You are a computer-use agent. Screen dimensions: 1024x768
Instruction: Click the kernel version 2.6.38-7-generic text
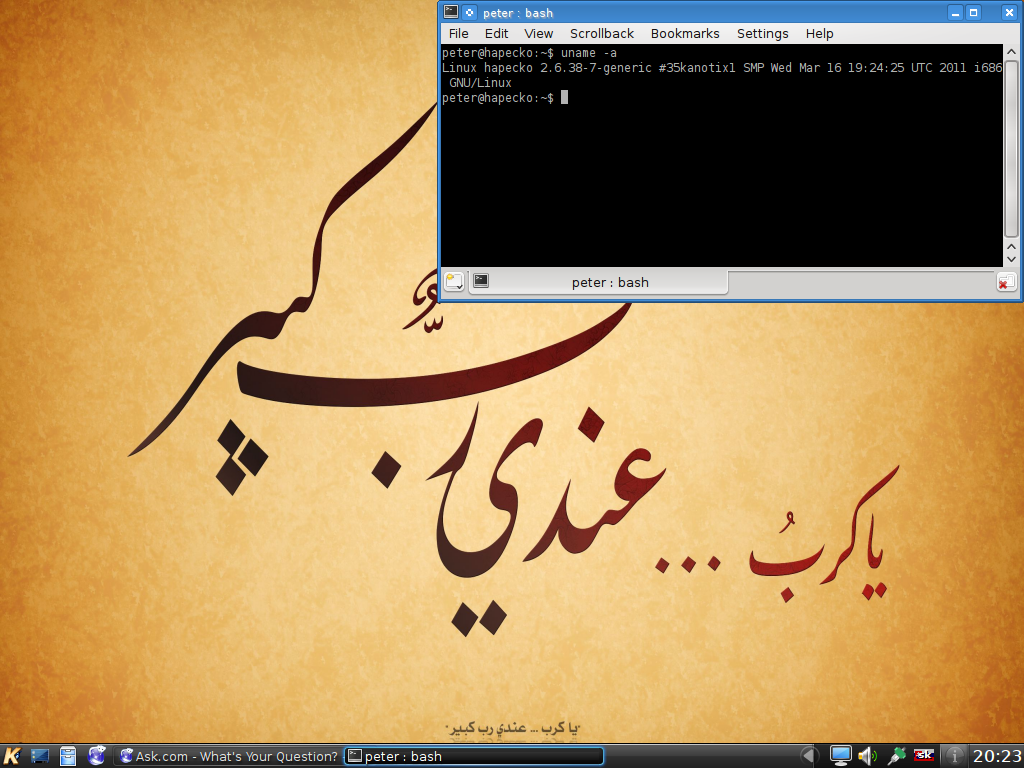click(596, 68)
